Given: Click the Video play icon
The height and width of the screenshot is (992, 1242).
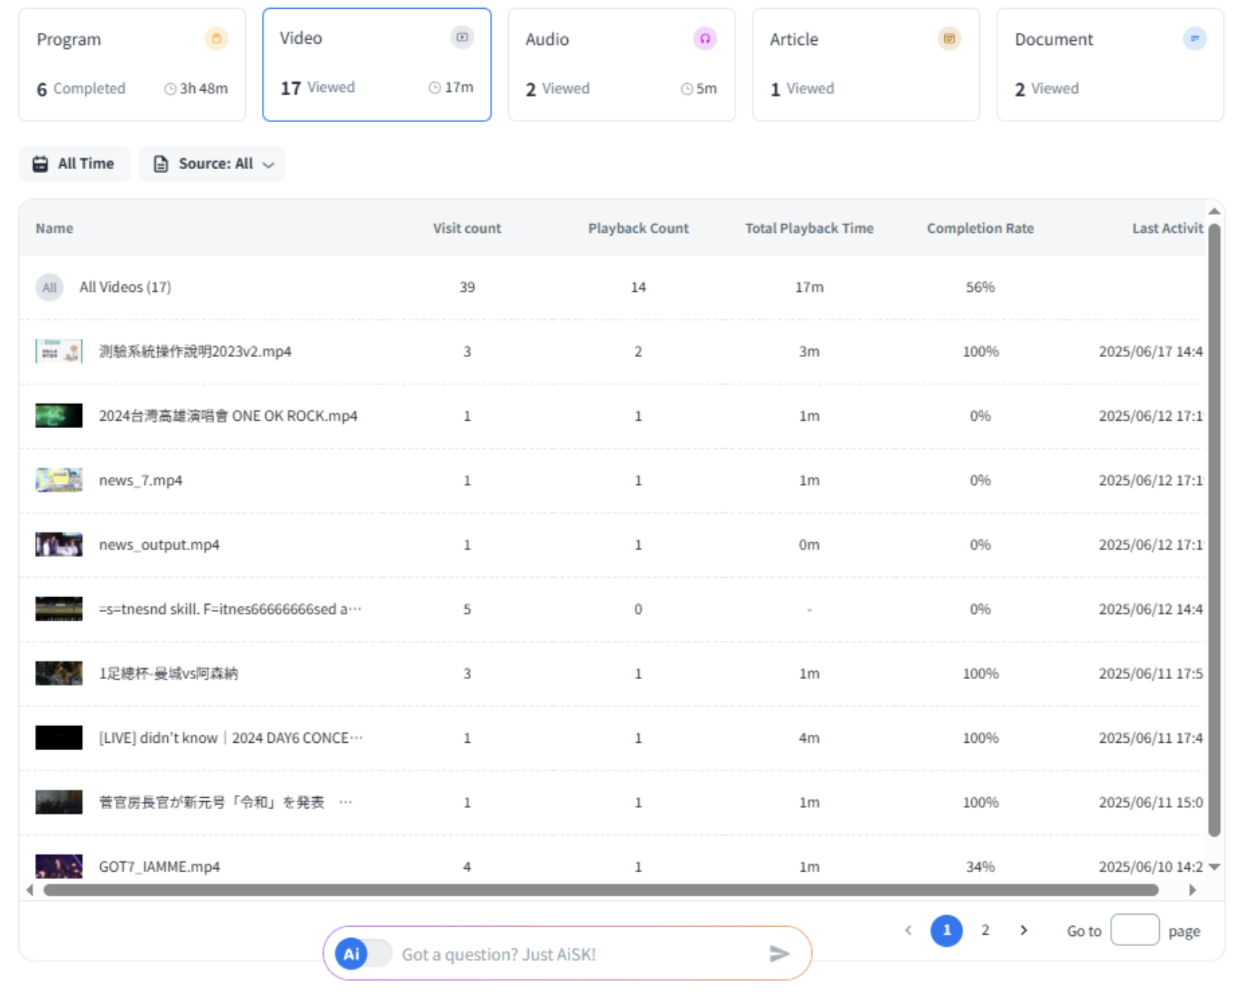Looking at the screenshot, I should pyautogui.click(x=462, y=38).
